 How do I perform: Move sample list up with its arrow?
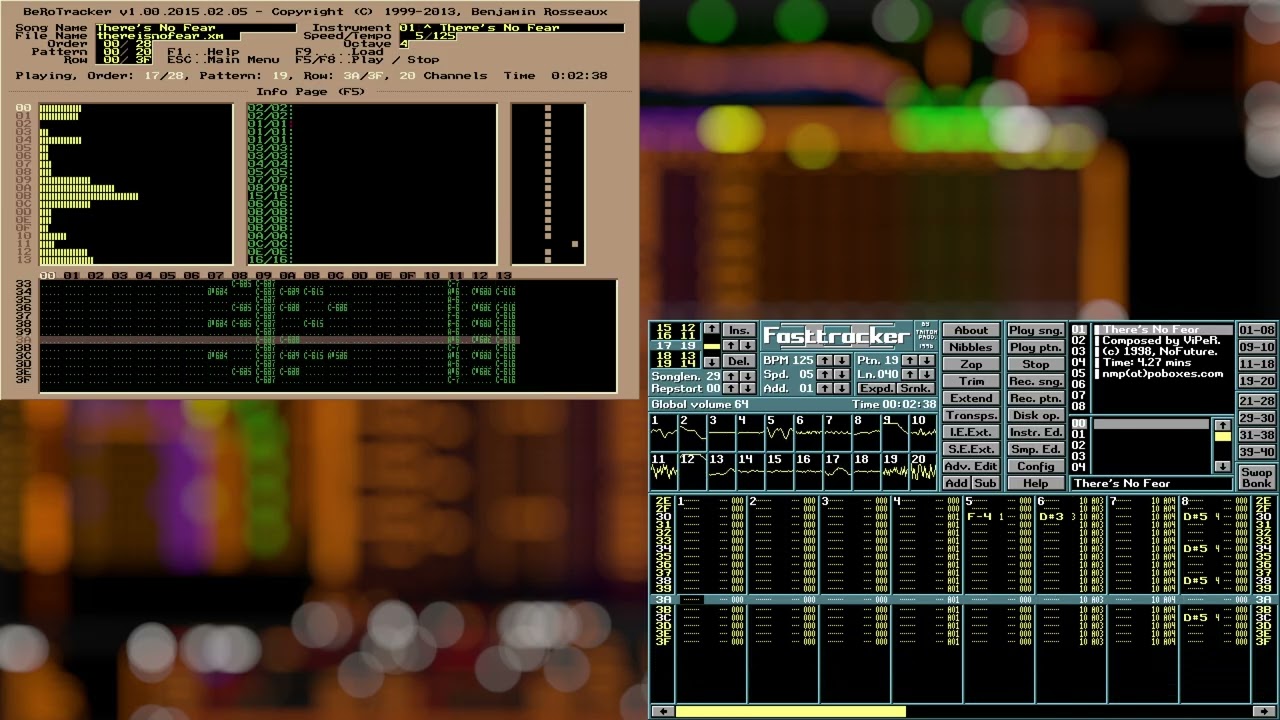1222,425
